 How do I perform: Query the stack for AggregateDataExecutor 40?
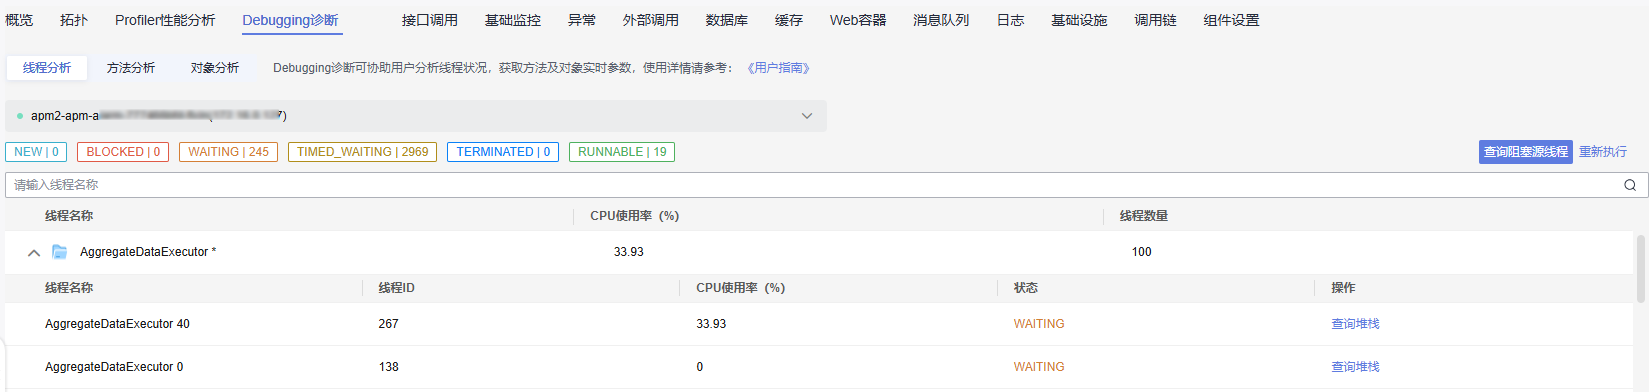pos(1355,324)
